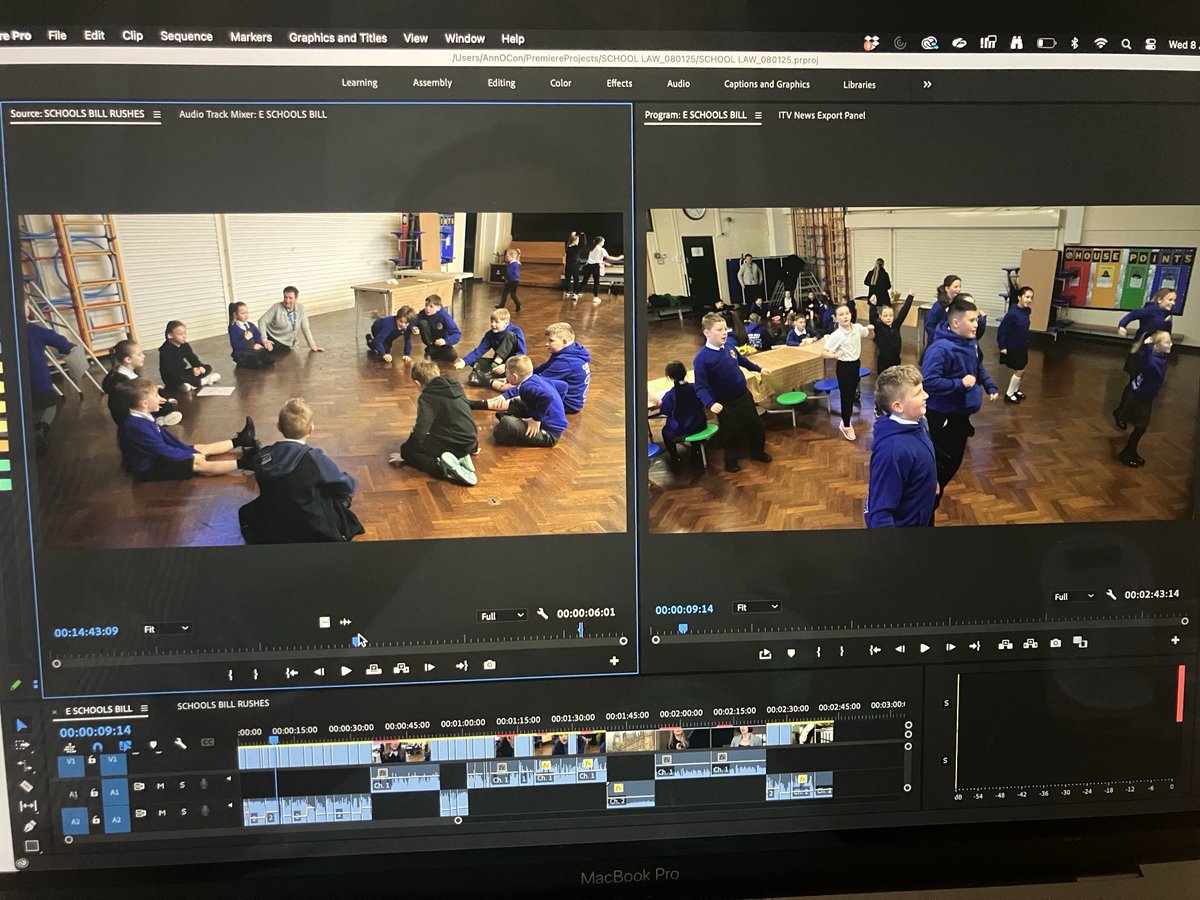Mute track A2
Image resolution: width=1200 pixels, height=900 pixels.
[162, 813]
